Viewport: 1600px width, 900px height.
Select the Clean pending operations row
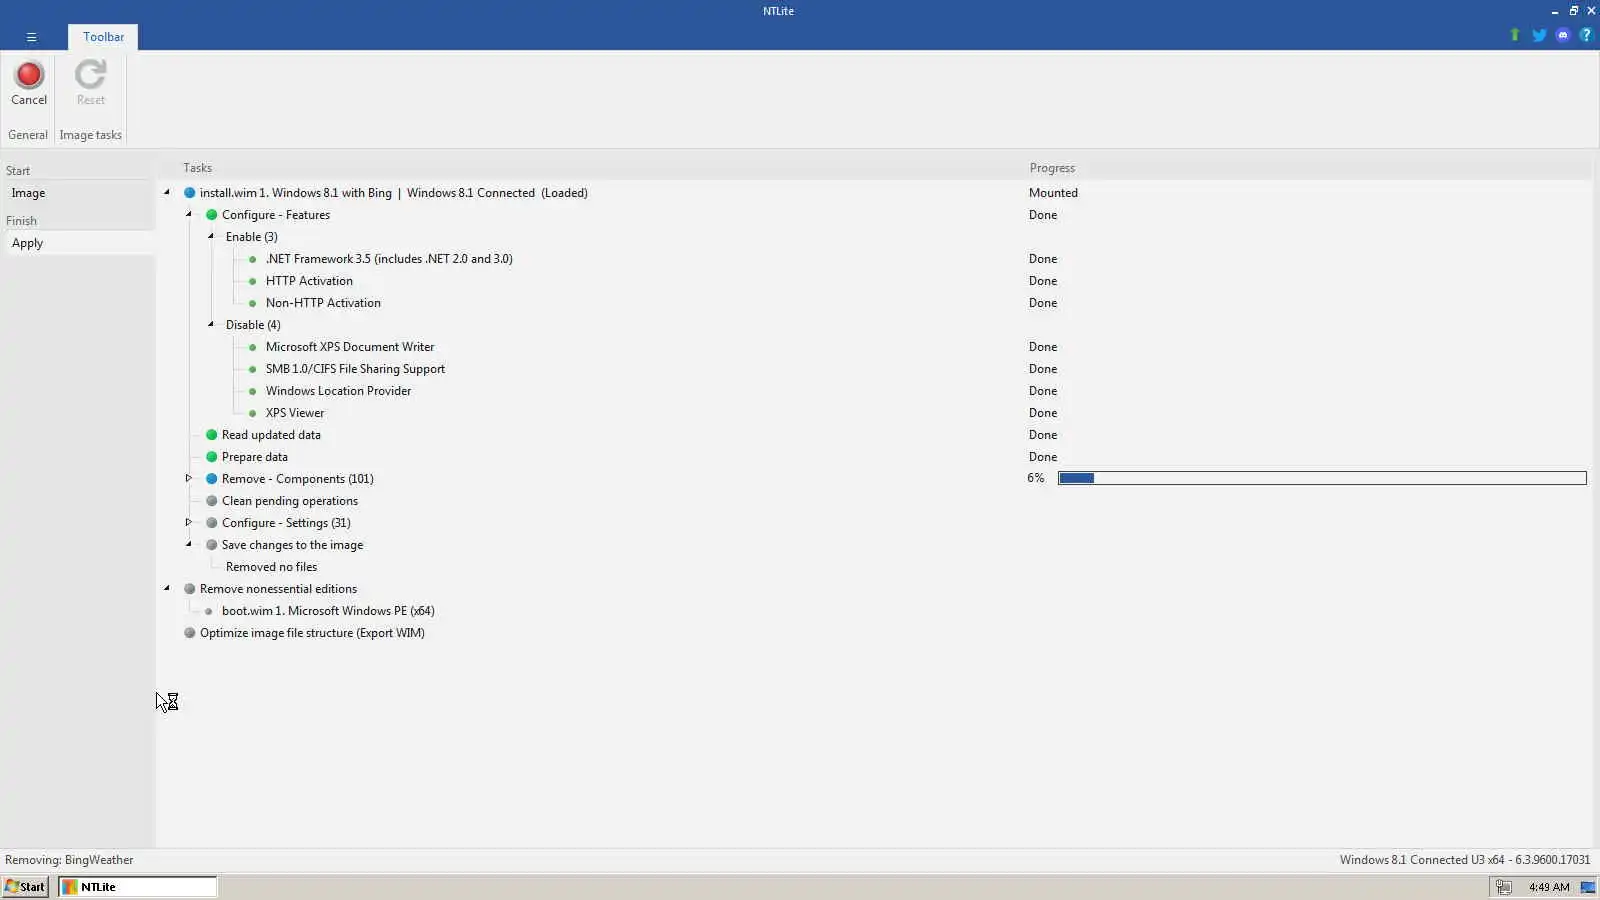click(289, 501)
